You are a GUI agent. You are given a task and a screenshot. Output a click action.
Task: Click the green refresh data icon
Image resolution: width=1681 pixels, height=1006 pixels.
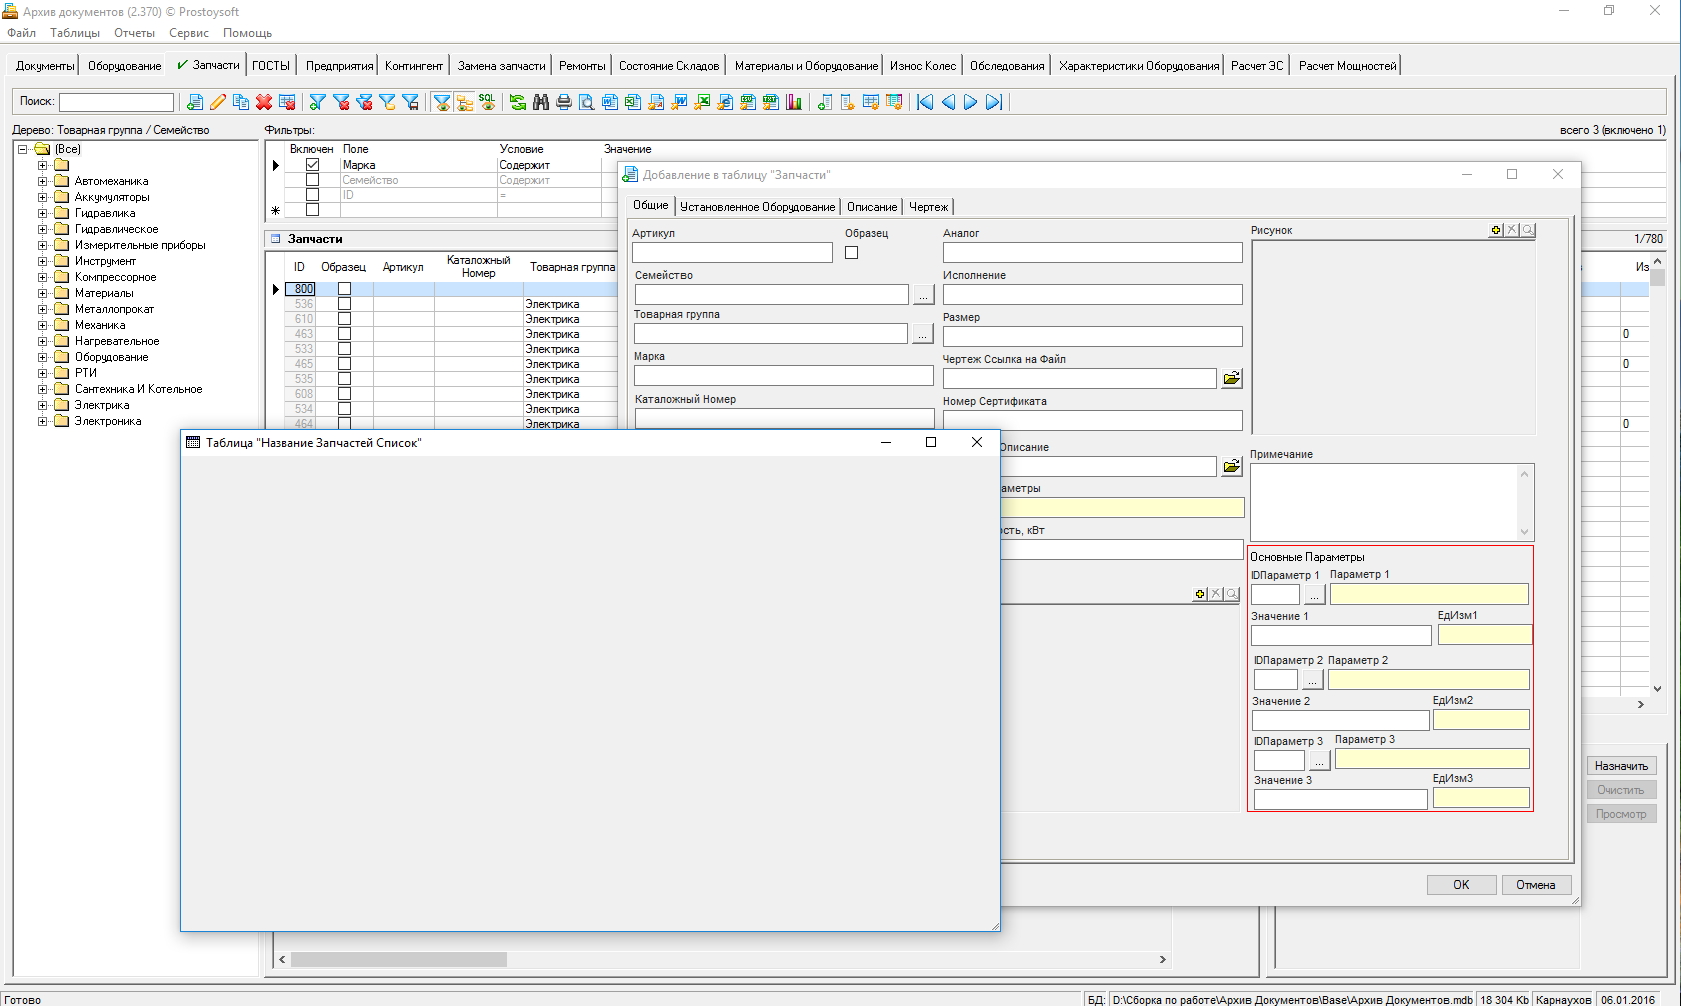(518, 102)
